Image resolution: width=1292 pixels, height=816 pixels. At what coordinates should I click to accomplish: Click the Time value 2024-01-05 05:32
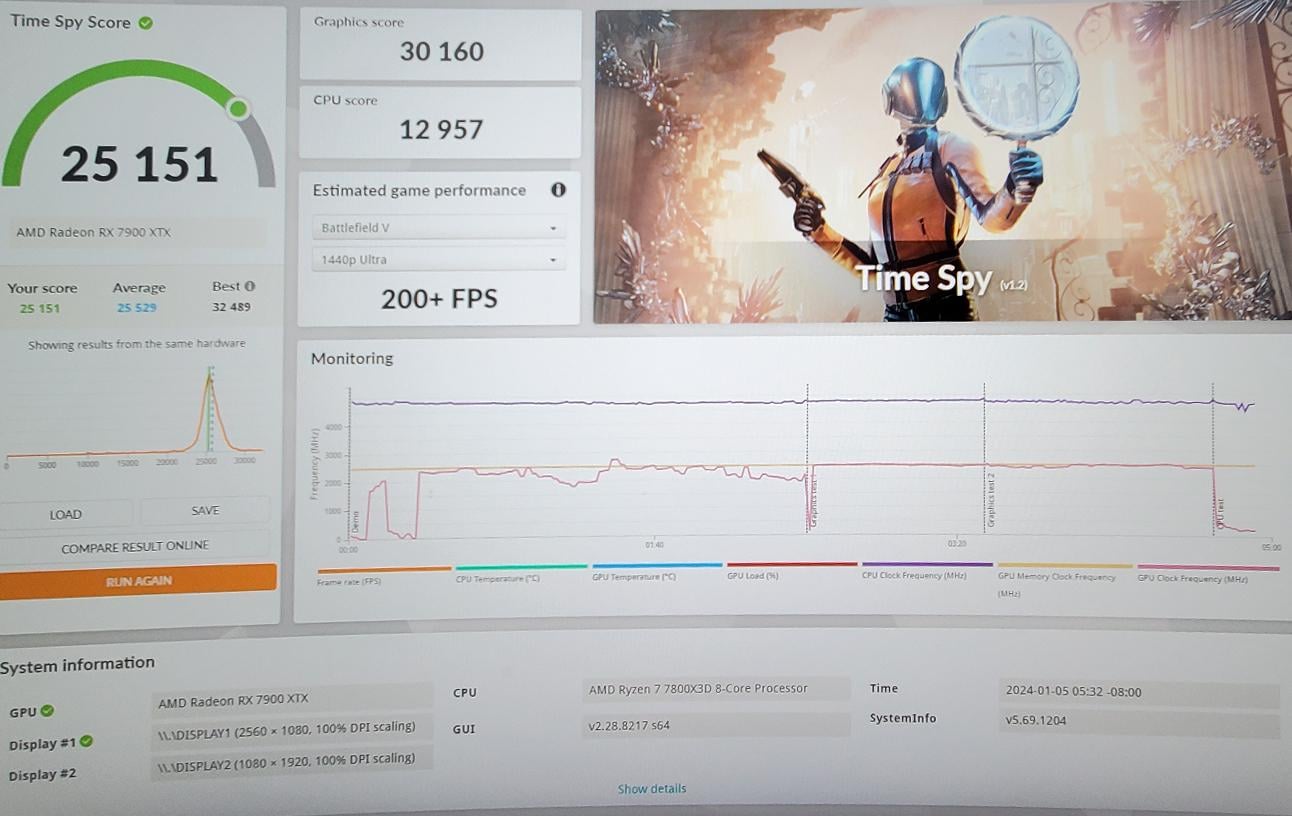[x=1139, y=692]
